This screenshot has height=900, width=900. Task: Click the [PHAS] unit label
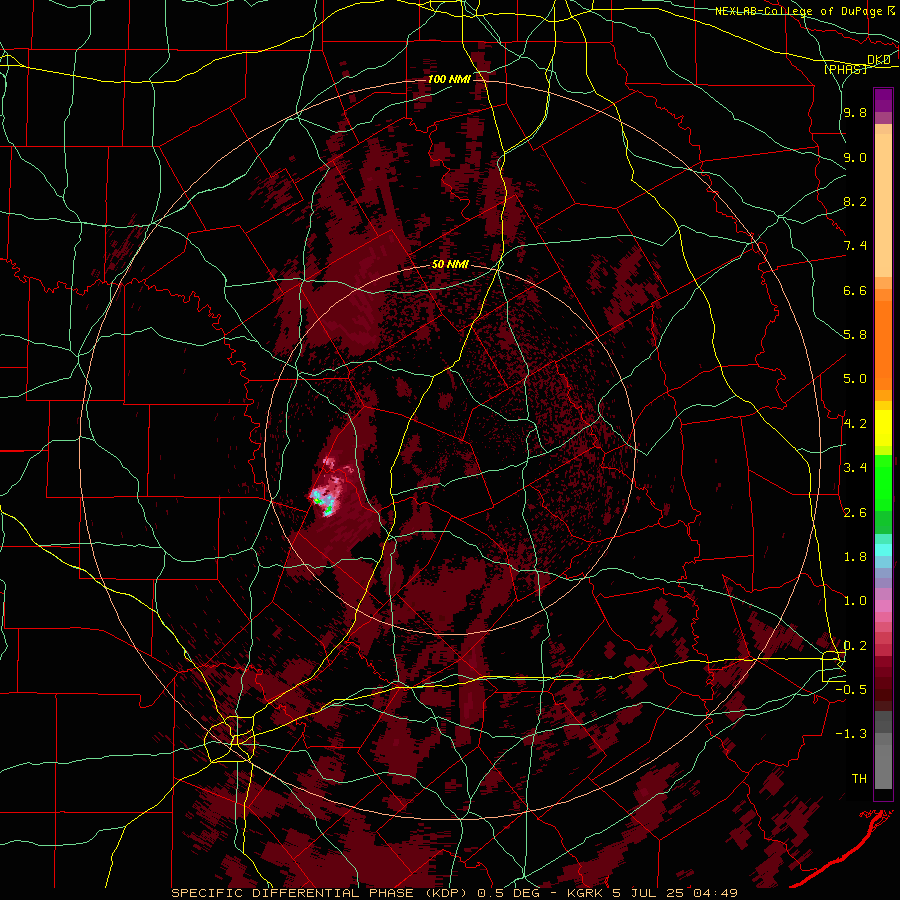tap(845, 69)
